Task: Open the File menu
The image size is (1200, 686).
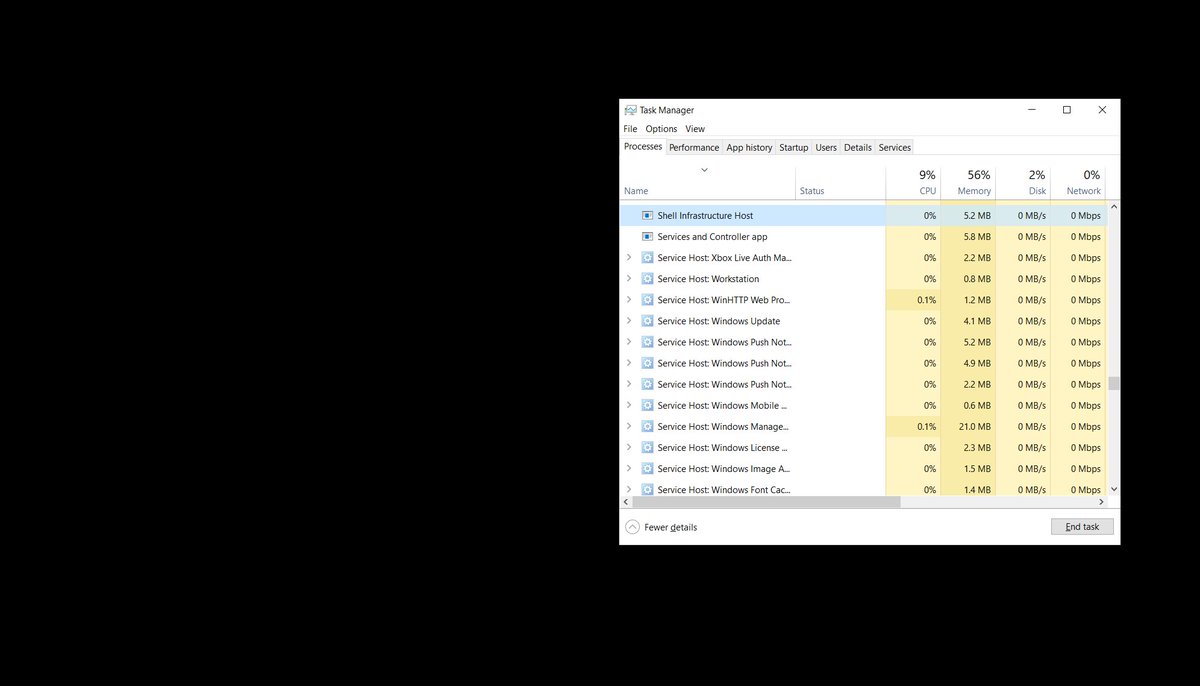Action: (630, 129)
